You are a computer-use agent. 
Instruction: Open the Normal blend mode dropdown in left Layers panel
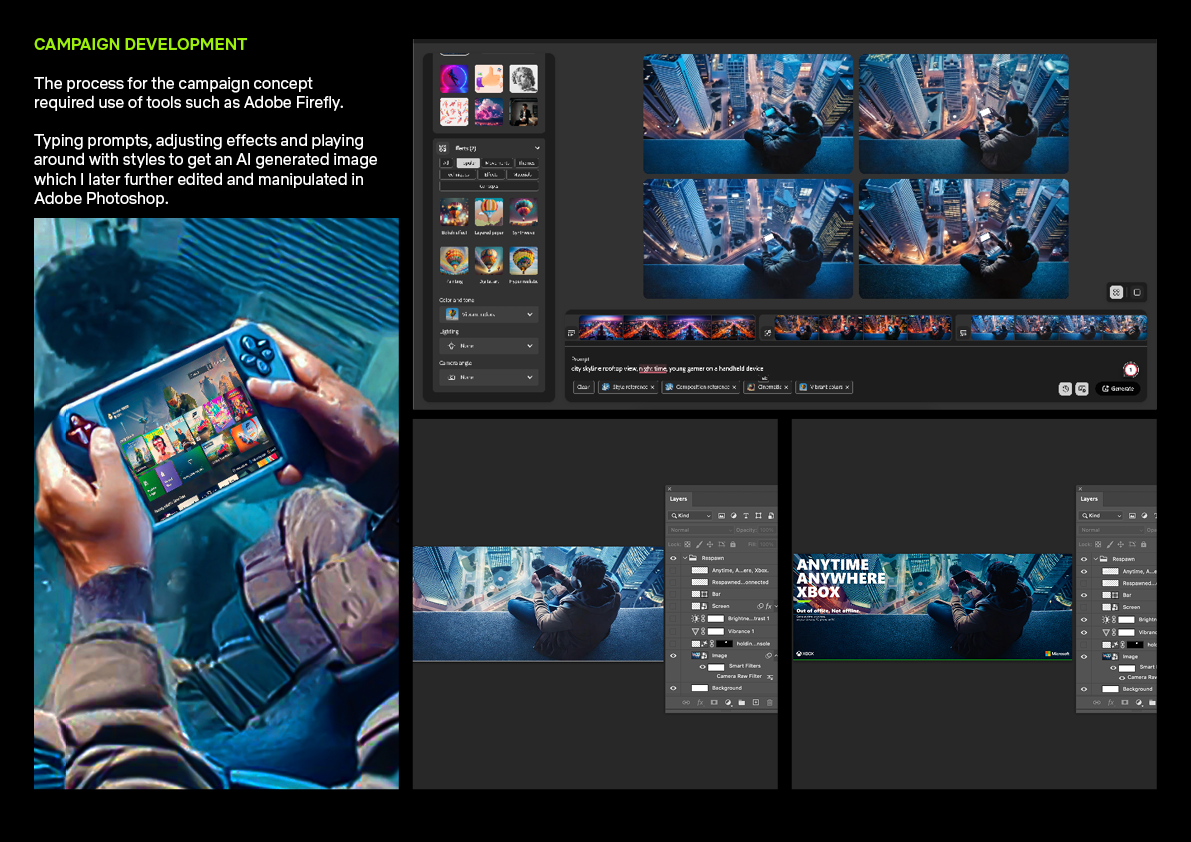coord(700,530)
